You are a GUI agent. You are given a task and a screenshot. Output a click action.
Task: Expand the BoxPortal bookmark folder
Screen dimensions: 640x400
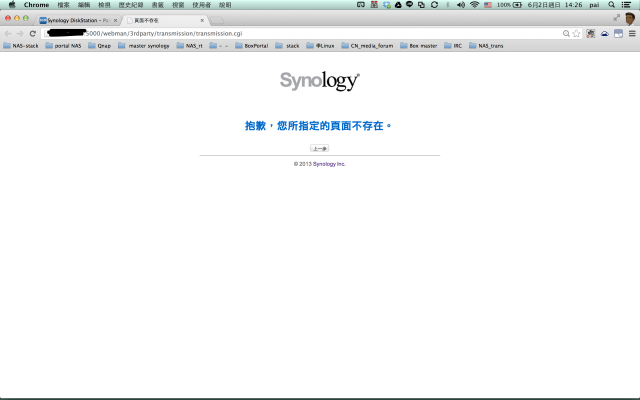252,46
